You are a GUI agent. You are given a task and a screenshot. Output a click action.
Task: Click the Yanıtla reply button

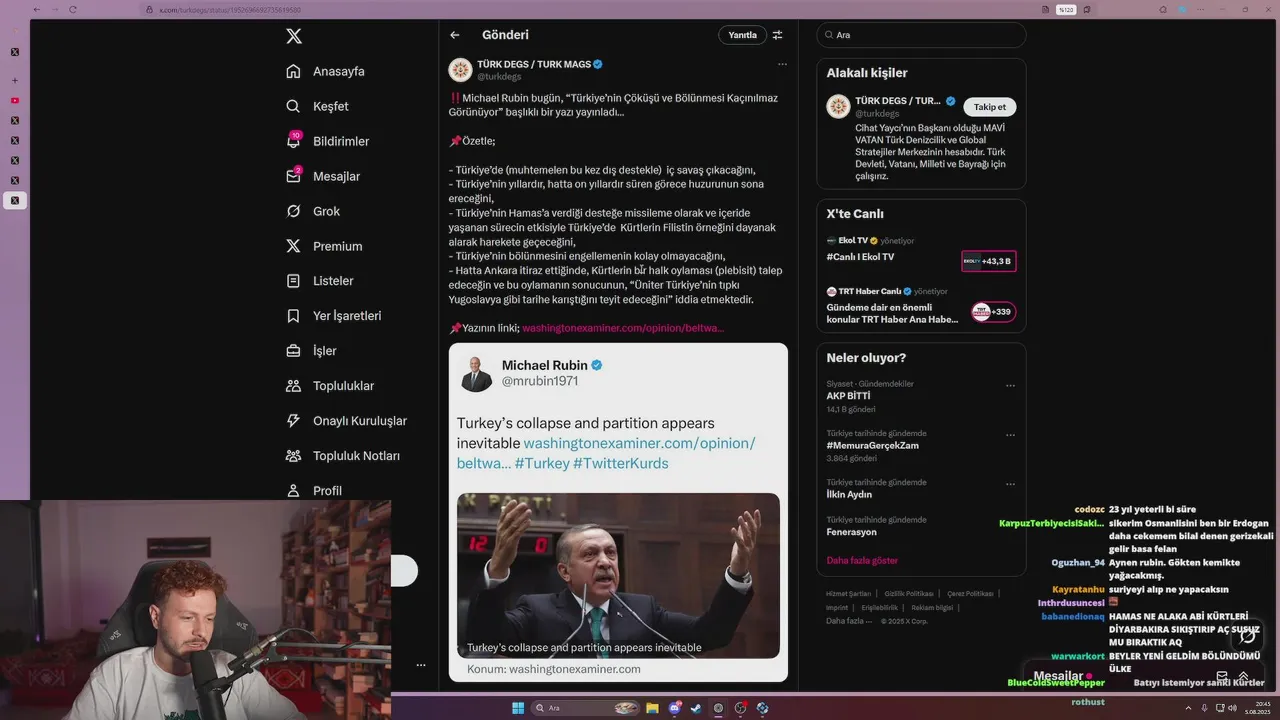(742, 35)
